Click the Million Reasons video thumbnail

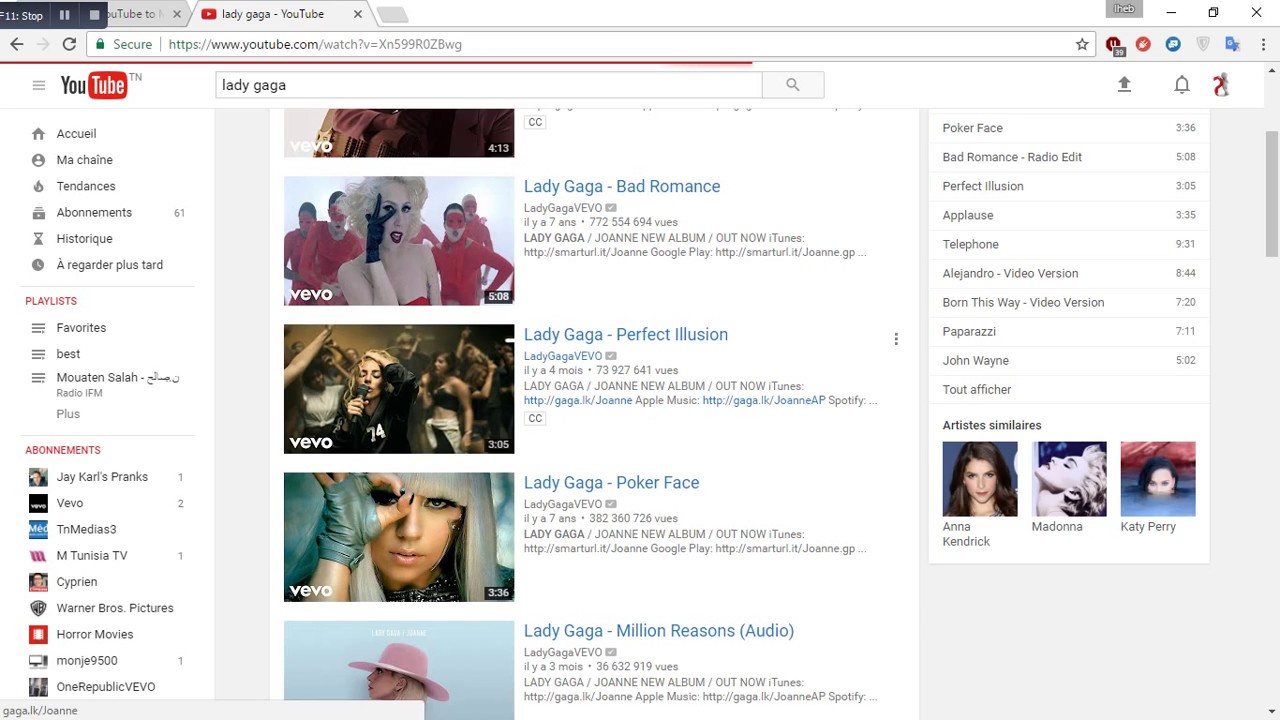tap(399, 670)
